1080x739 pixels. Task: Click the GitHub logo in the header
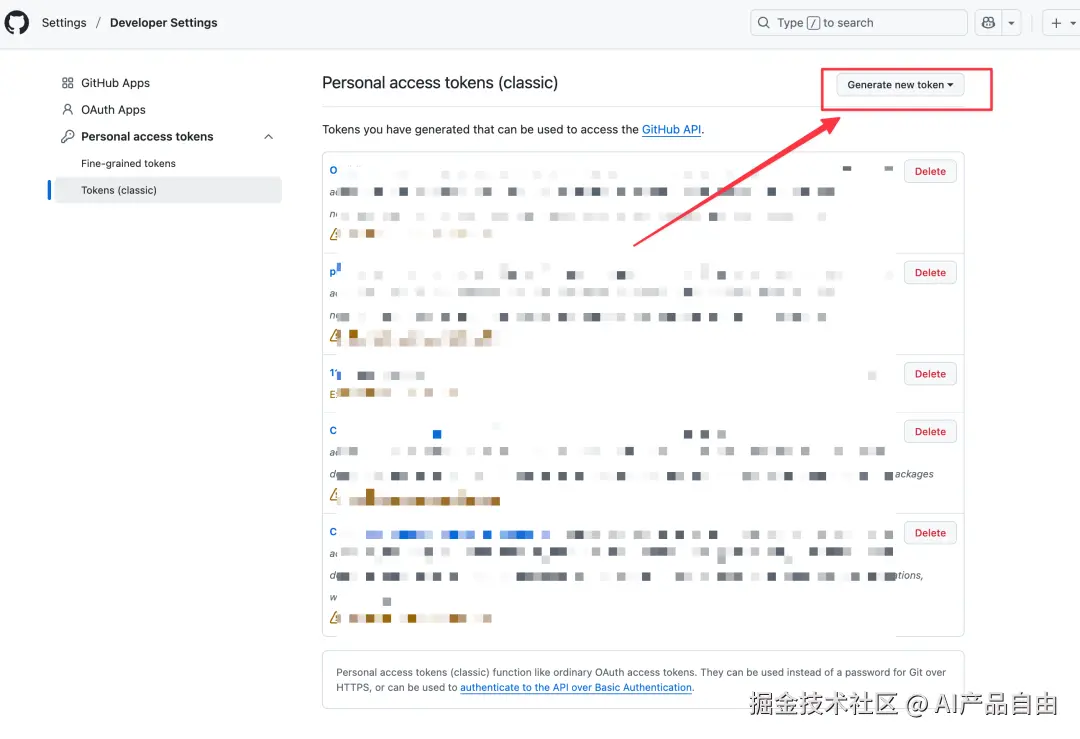coord(16,22)
